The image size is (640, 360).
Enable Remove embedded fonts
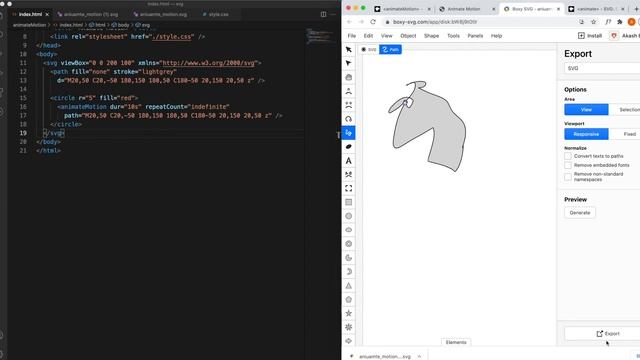568,165
